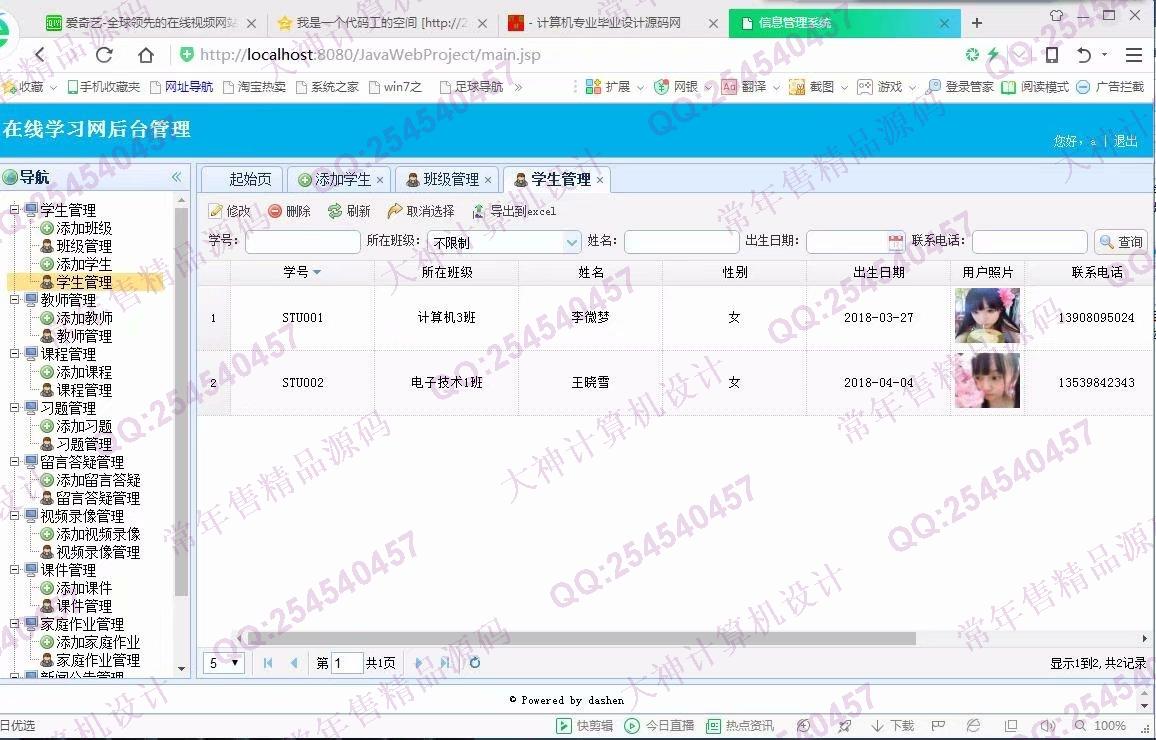Click the 删除 (delete) toolbar icon
The width and height of the screenshot is (1156, 740).
click(x=289, y=211)
